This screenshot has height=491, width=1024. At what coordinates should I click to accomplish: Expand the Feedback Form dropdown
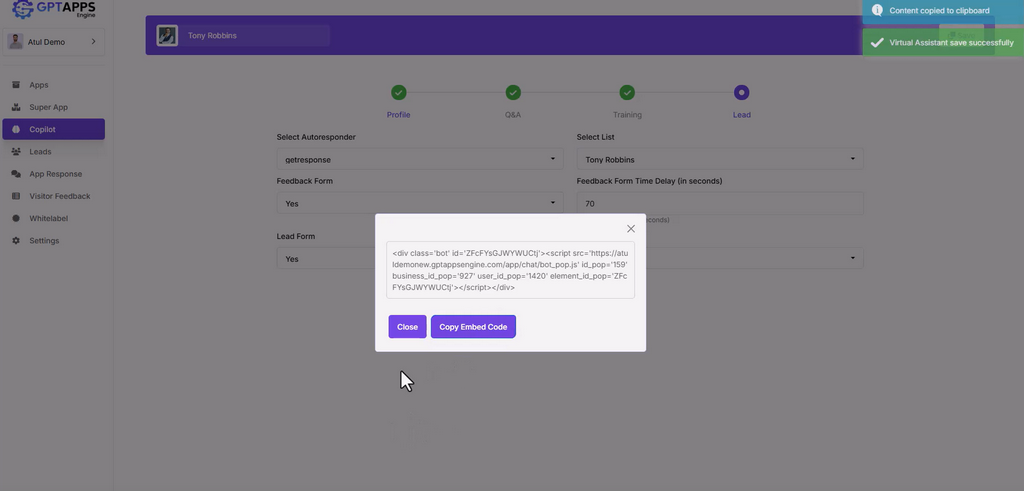coord(419,203)
